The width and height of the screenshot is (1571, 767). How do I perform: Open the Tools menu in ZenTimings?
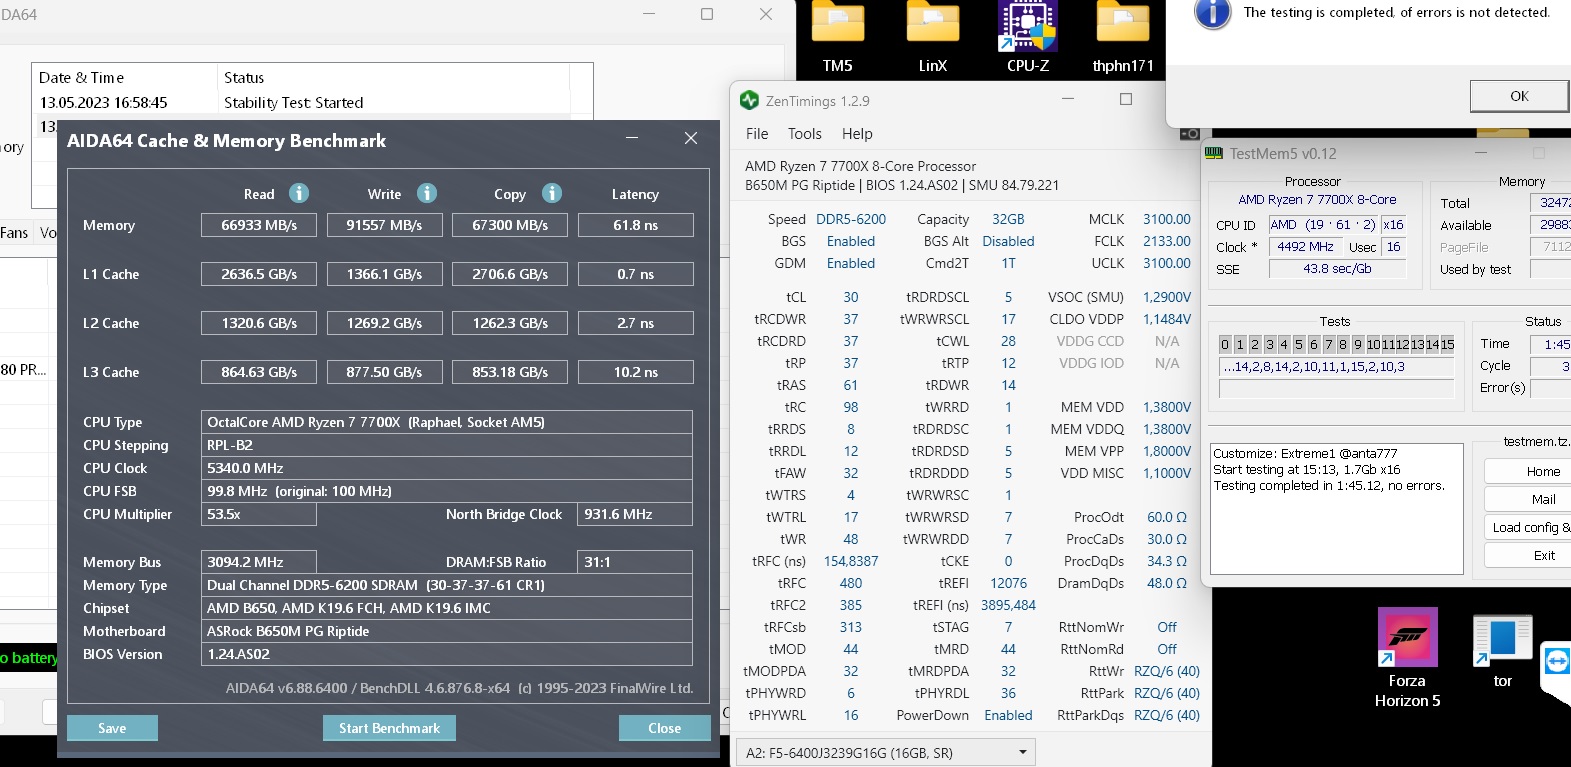point(805,134)
